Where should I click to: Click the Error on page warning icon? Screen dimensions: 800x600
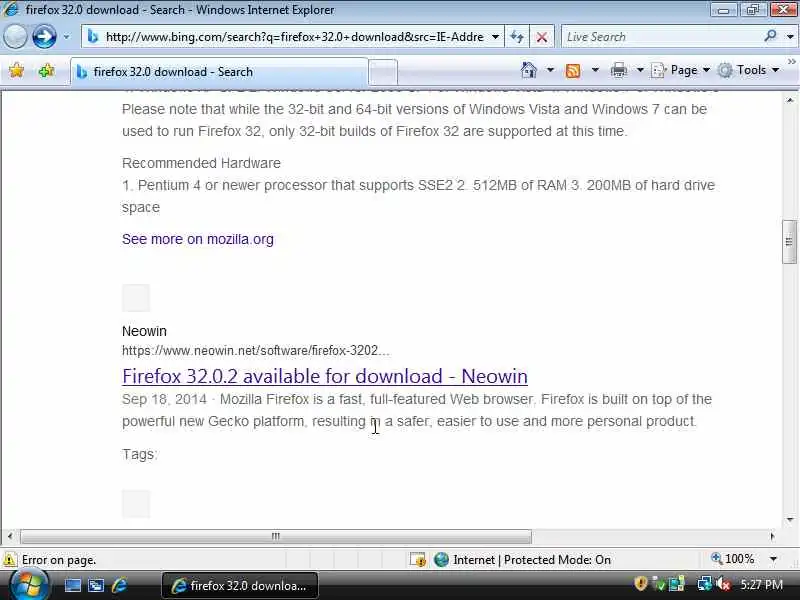click(9, 560)
